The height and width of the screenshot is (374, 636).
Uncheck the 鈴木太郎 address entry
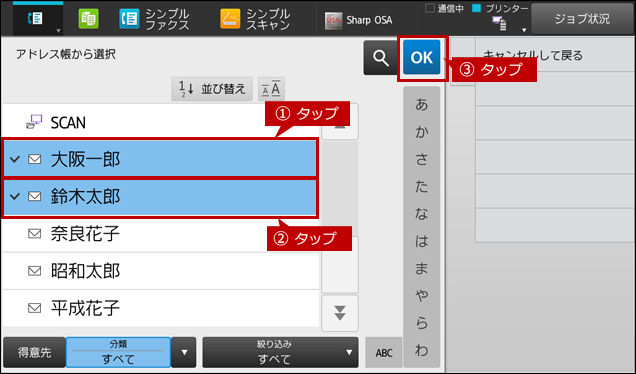coord(160,197)
